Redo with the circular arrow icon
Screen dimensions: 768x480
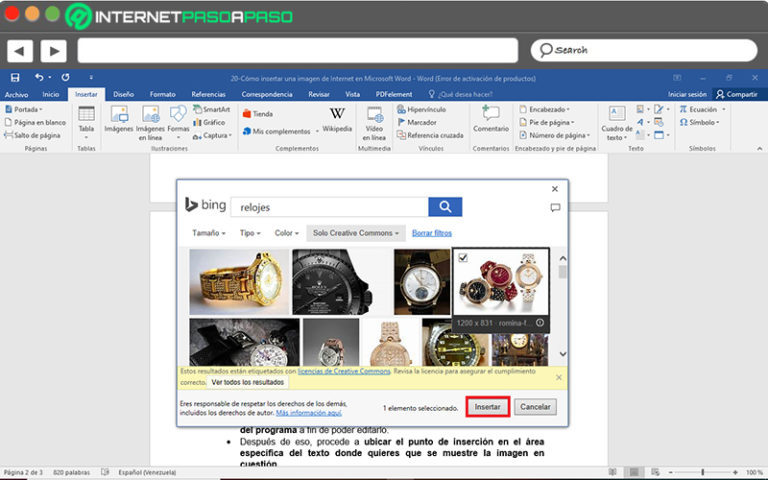pos(65,77)
